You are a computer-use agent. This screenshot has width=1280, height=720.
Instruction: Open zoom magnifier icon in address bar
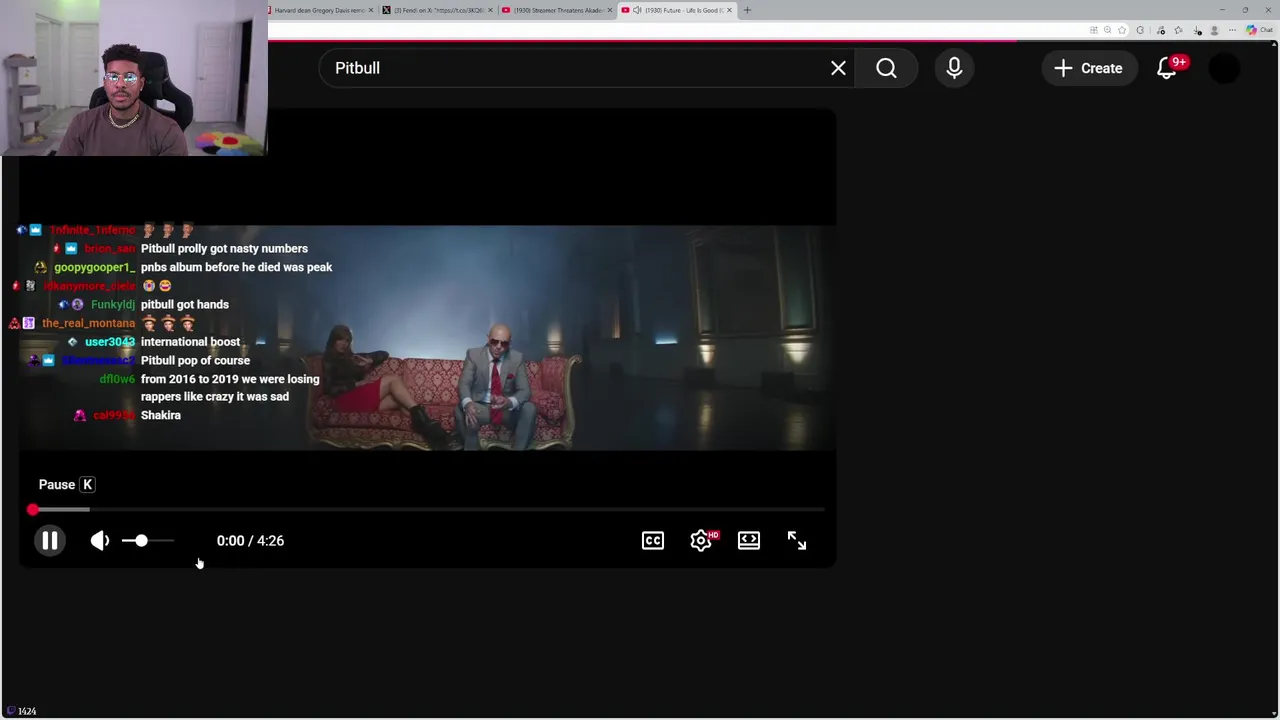tap(1107, 30)
